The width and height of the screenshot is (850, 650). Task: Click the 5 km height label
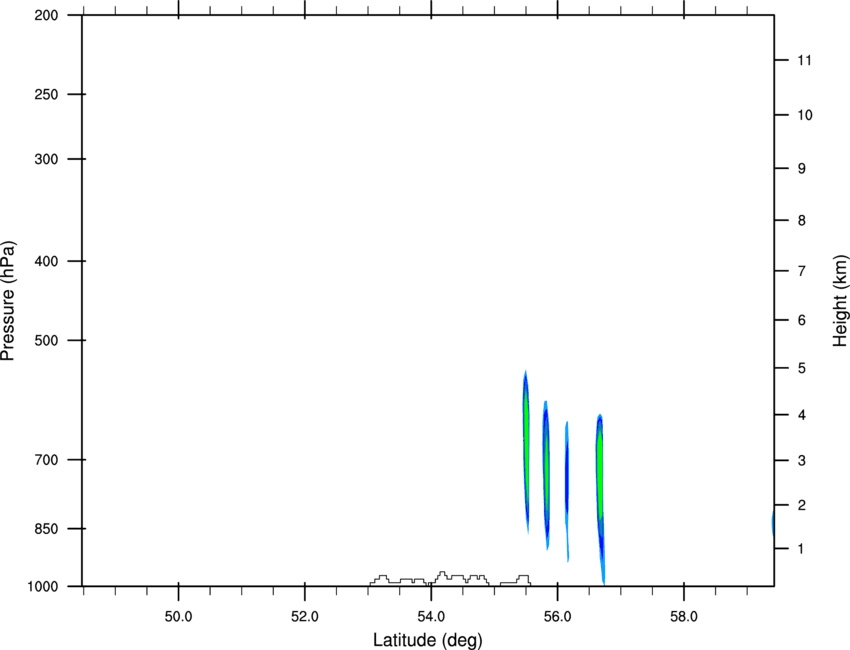pyautogui.click(x=802, y=369)
